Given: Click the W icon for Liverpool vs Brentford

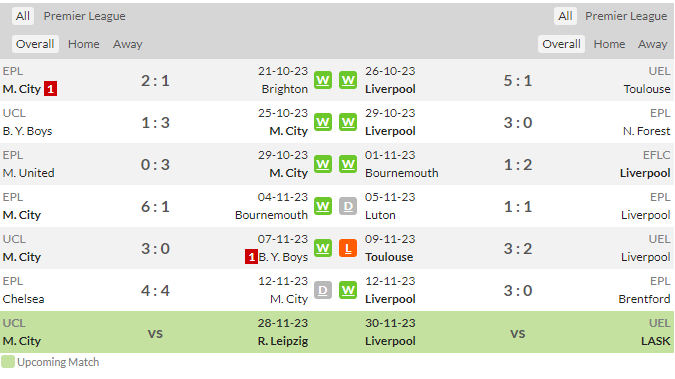Looking at the screenshot, I should click(348, 290).
